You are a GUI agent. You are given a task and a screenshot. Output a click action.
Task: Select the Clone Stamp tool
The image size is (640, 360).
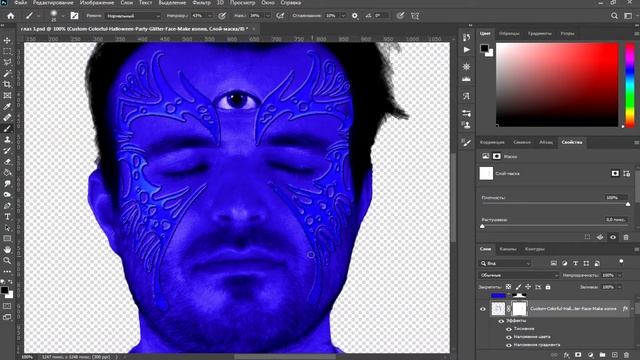7,140
